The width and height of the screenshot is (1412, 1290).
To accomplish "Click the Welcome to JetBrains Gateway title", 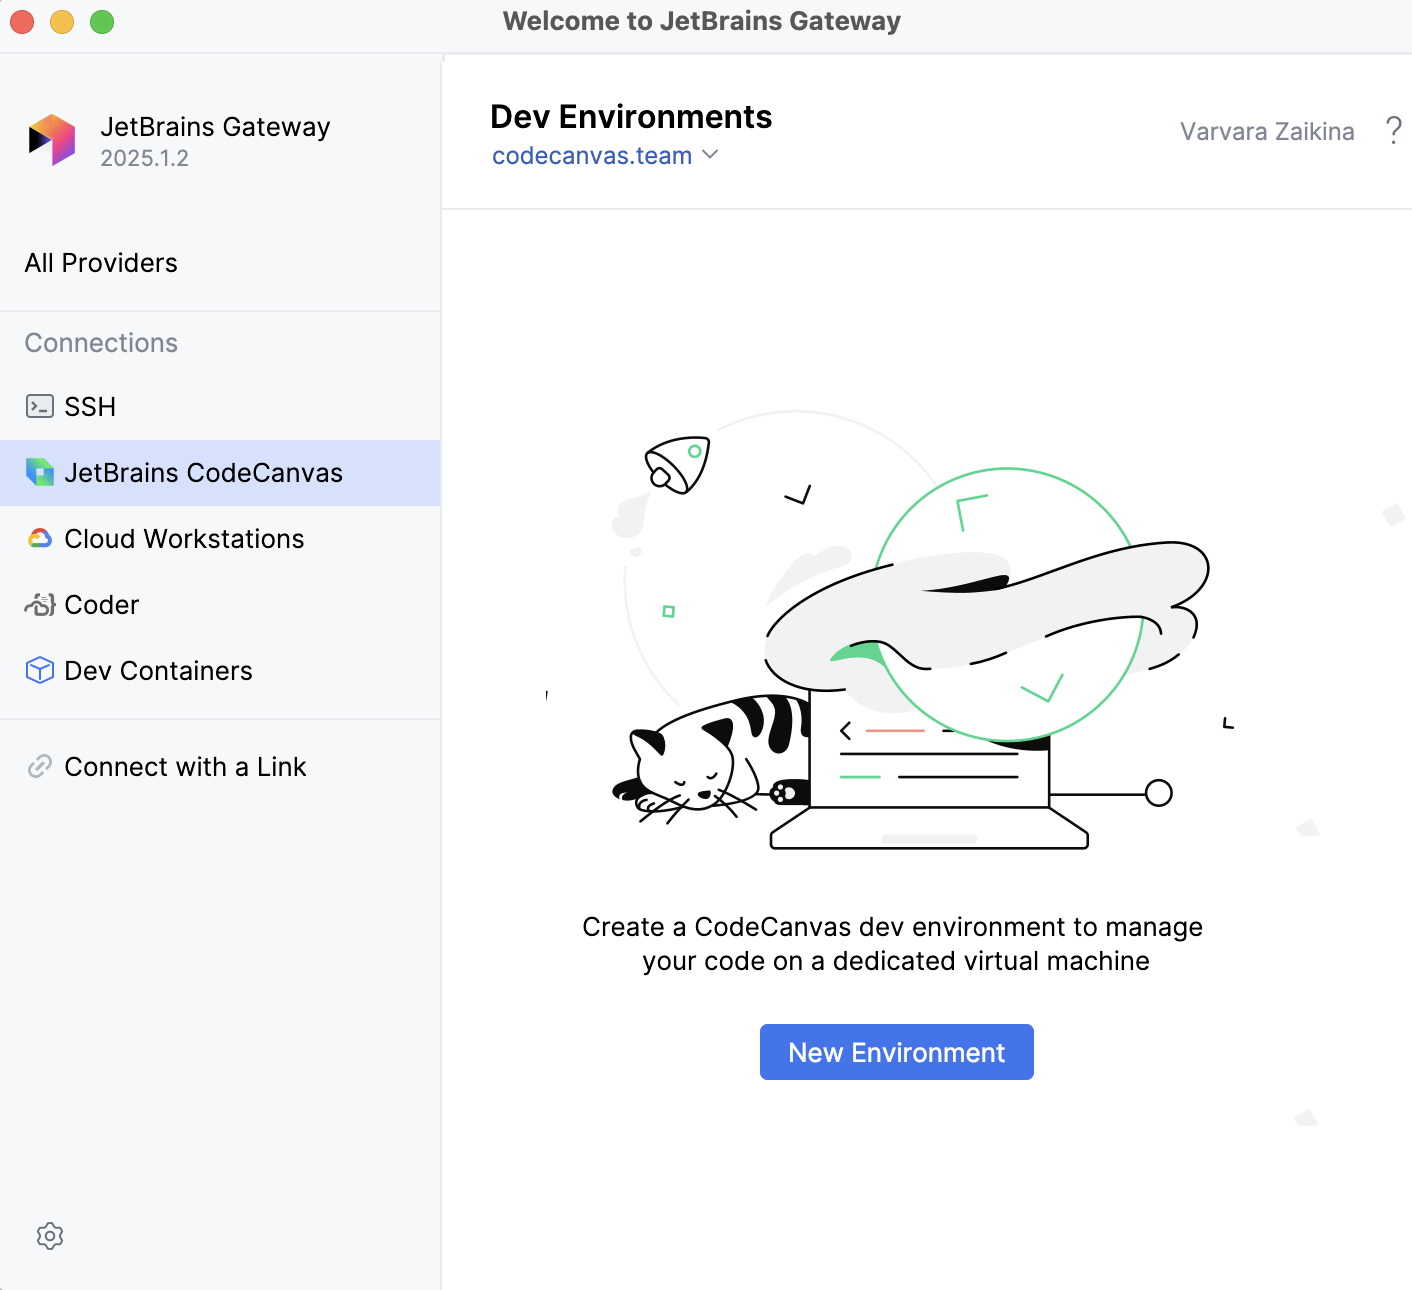I will [x=702, y=21].
